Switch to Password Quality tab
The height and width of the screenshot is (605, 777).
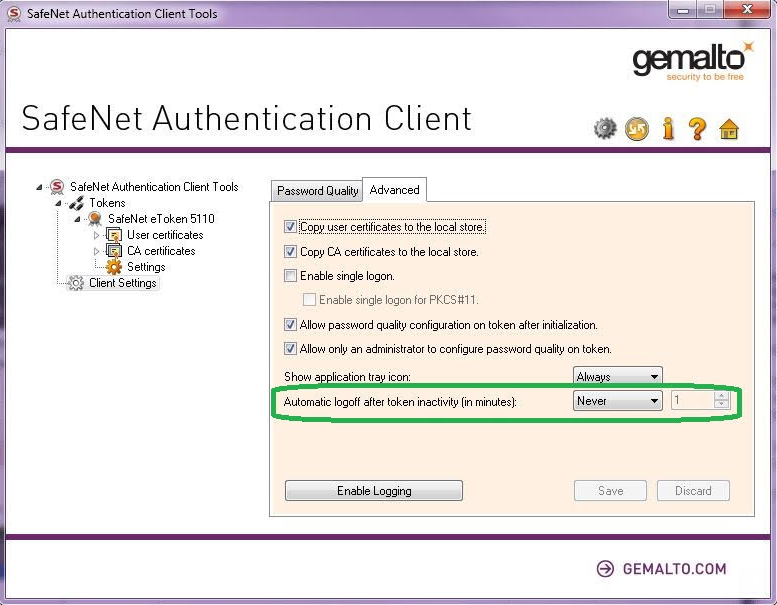pos(317,191)
